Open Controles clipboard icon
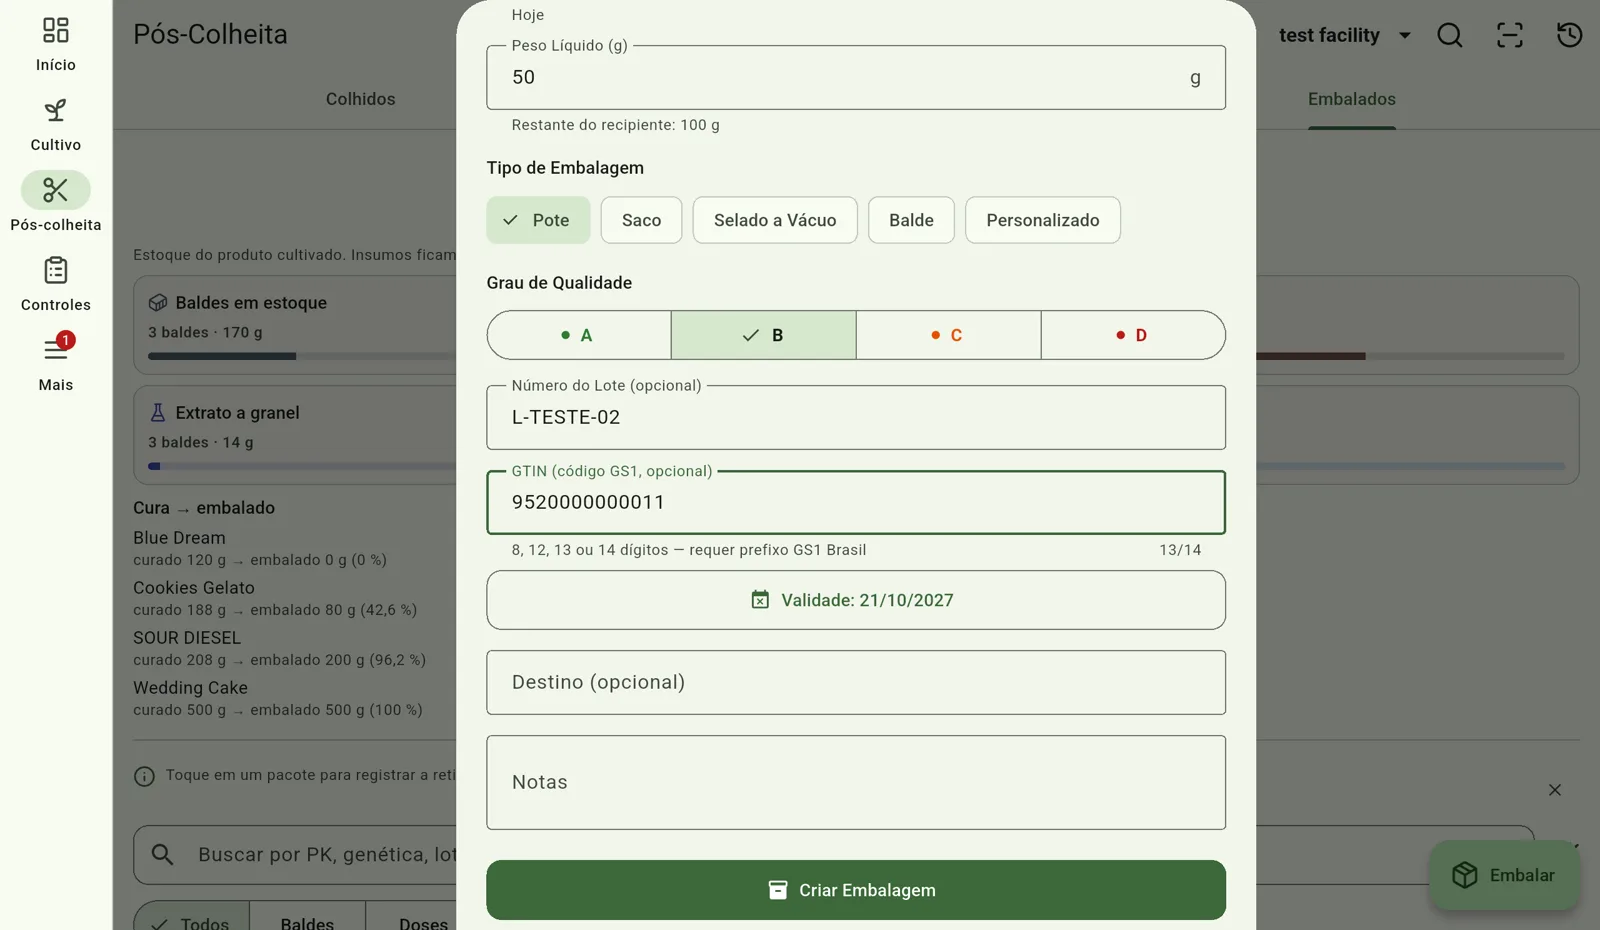 (56, 270)
